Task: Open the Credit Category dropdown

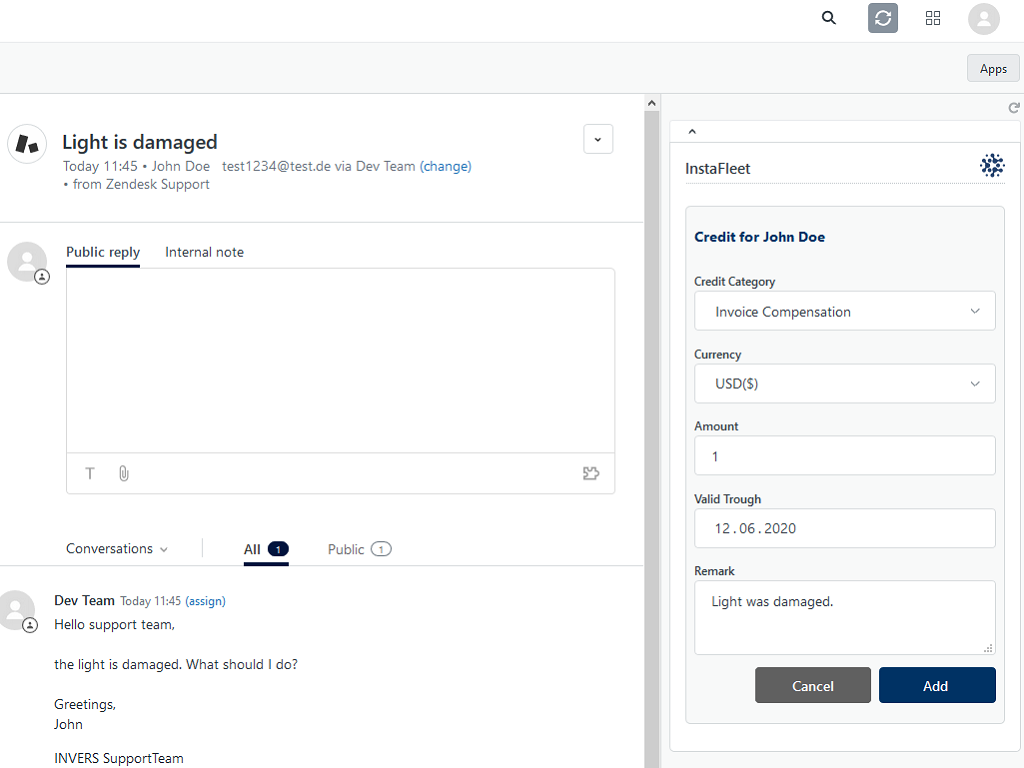Action: tap(844, 311)
